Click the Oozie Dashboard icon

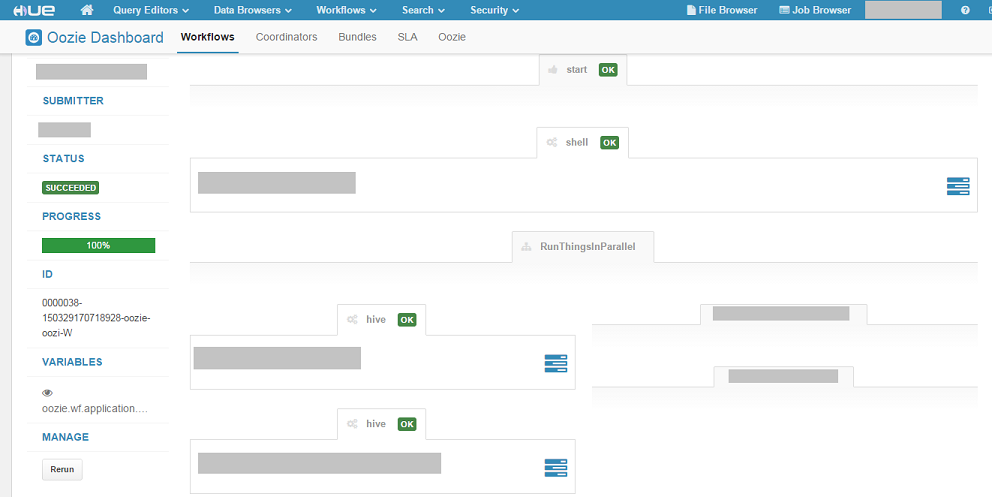[x=34, y=37]
